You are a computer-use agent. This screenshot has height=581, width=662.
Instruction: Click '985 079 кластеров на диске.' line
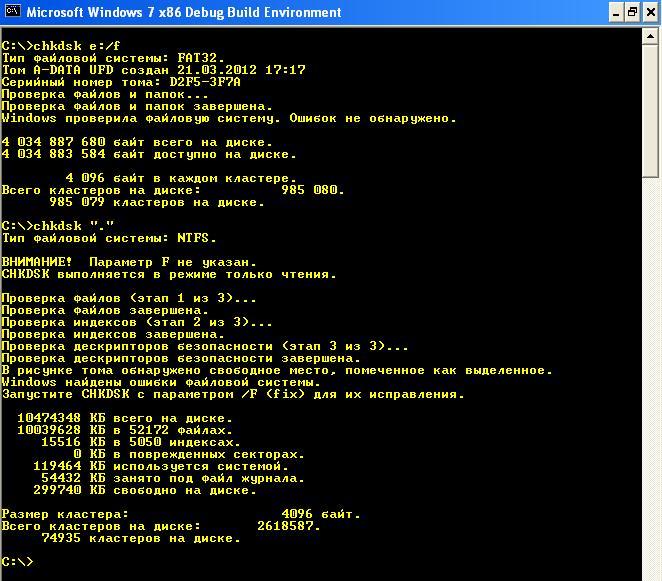click(x=157, y=202)
